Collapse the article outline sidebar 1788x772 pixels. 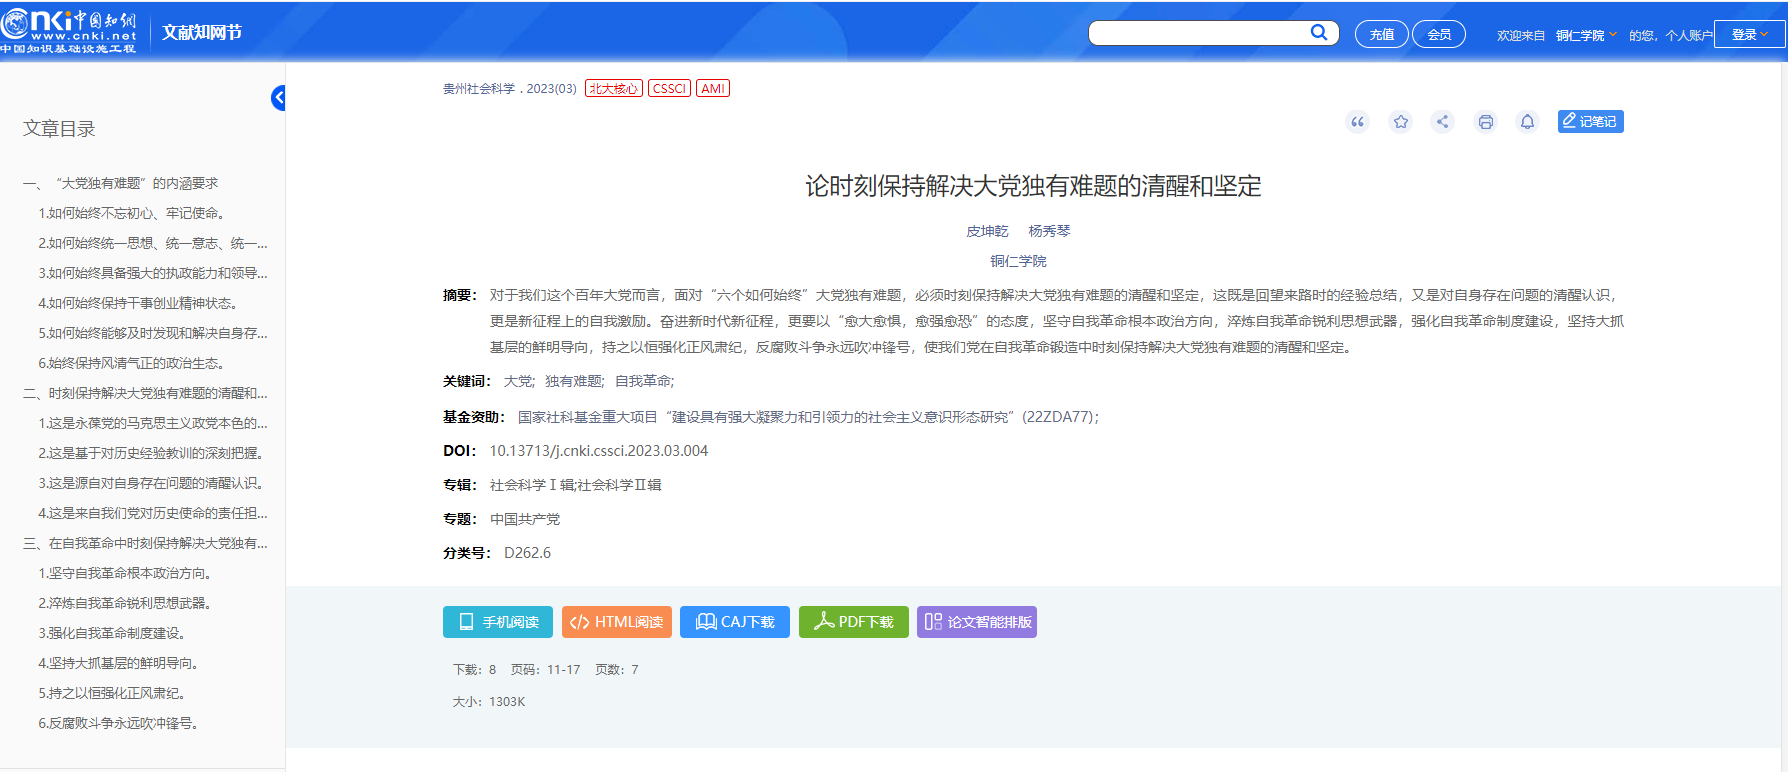click(278, 98)
